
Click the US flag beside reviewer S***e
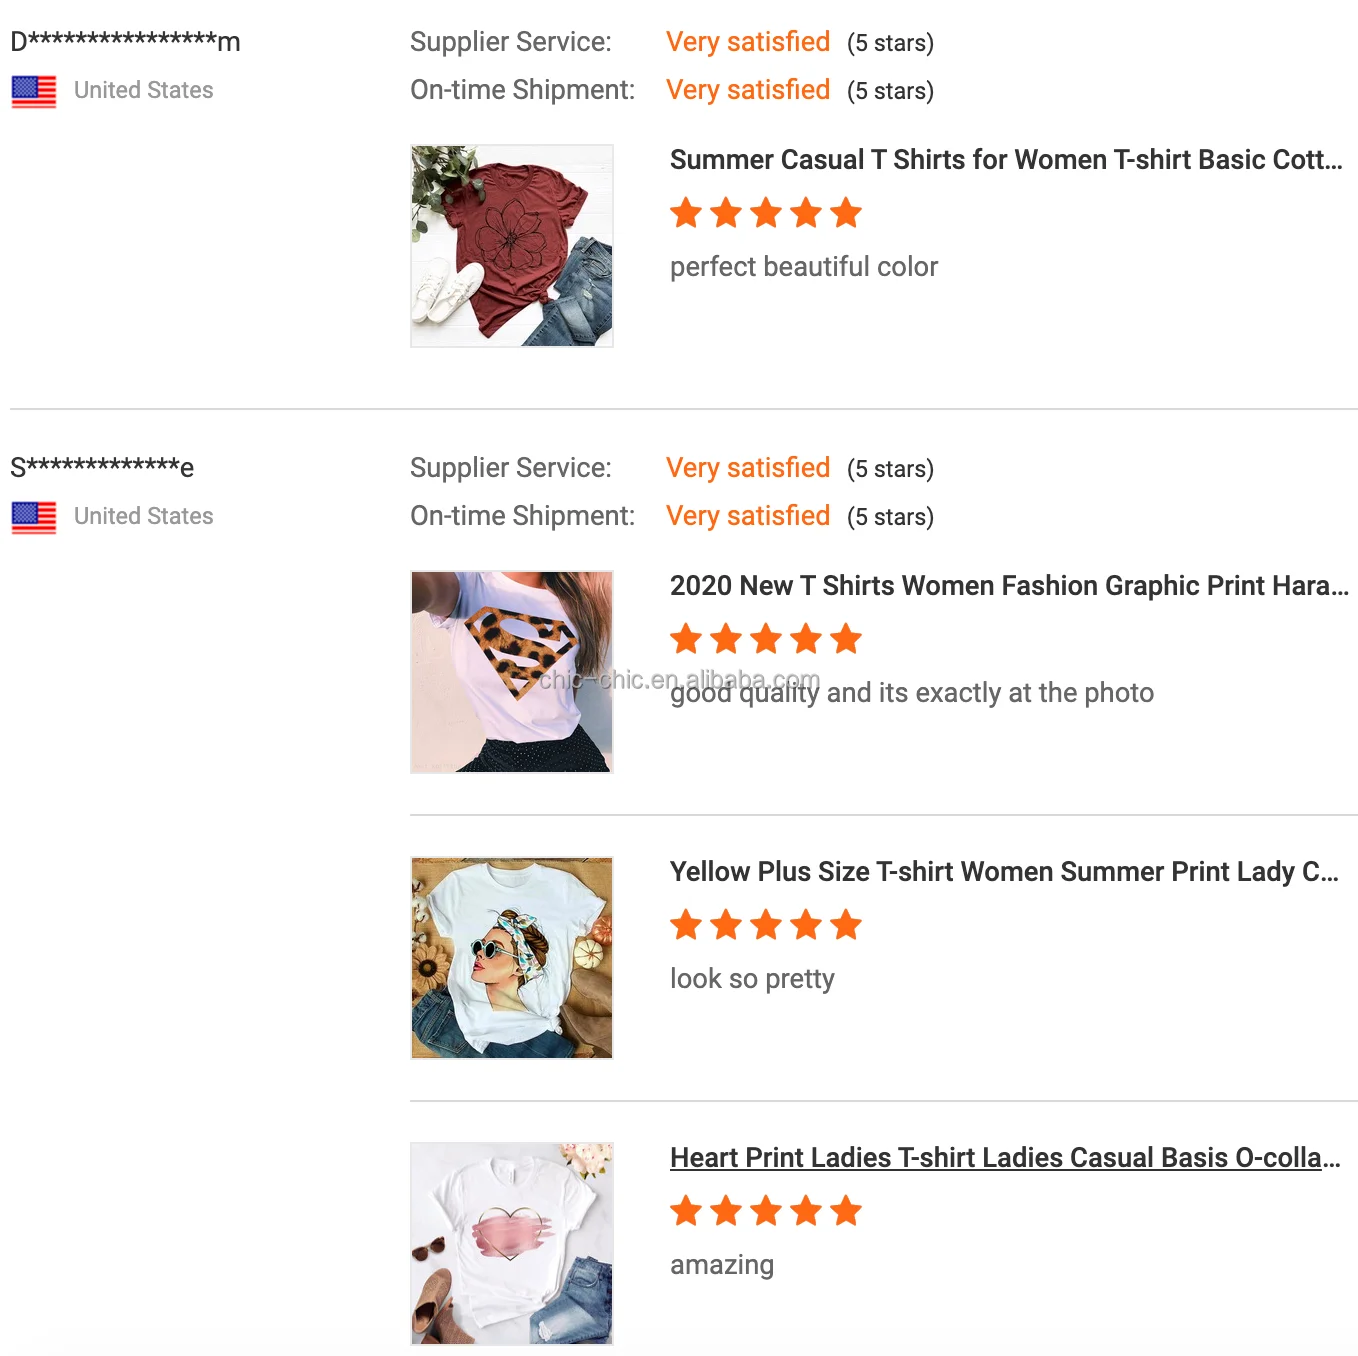[x=34, y=517]
